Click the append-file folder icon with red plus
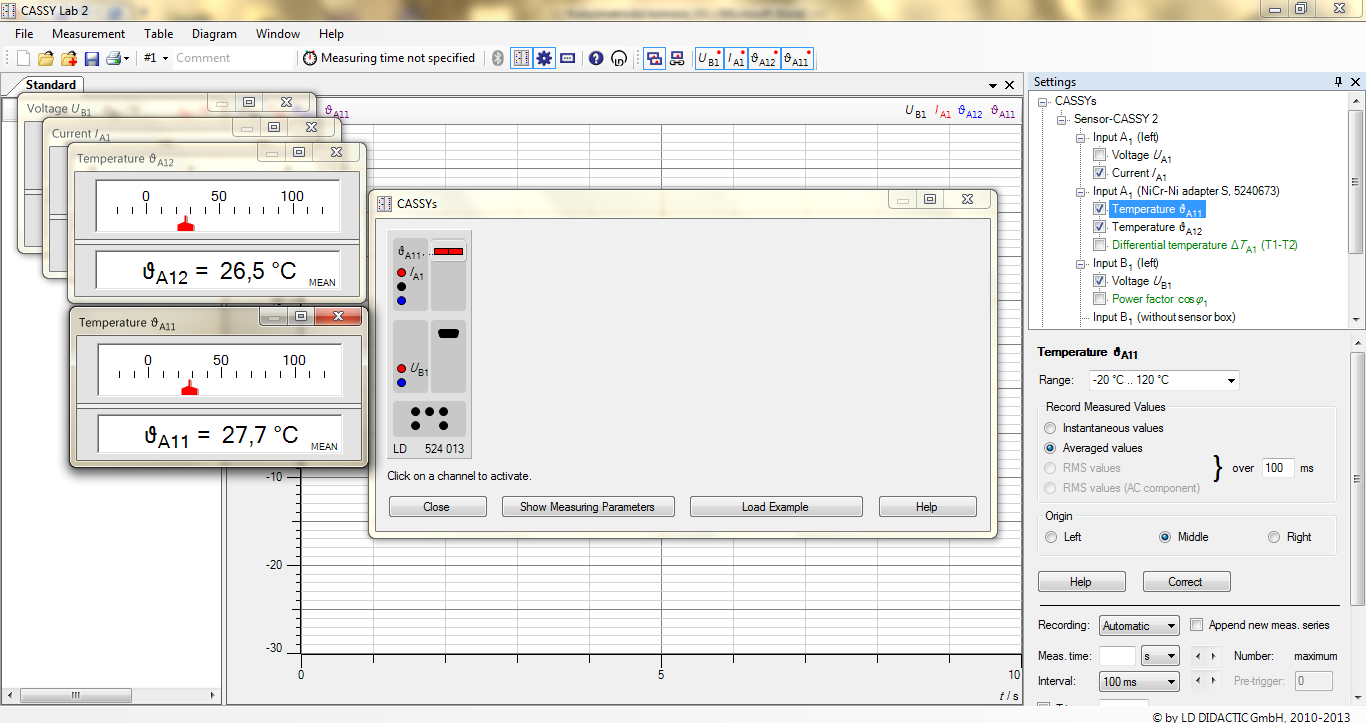 69,58
